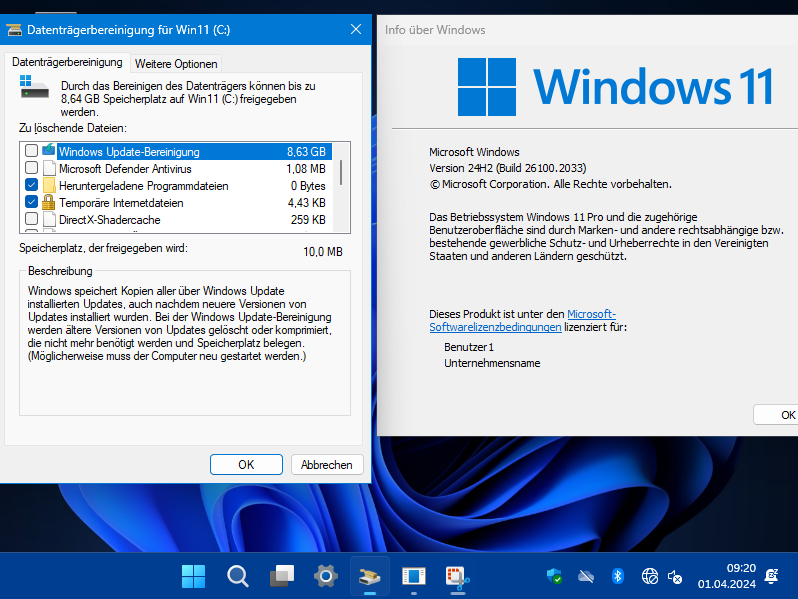Click the Unternehmensname text
The width and height of the screenshot is (798, 599).
tap(492, 363)
